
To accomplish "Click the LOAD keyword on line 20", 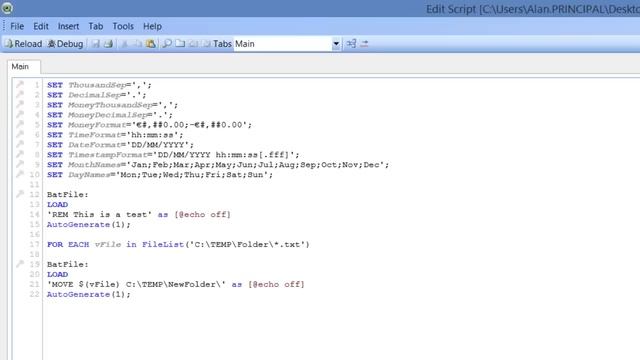I will click(x=58, y=274).
